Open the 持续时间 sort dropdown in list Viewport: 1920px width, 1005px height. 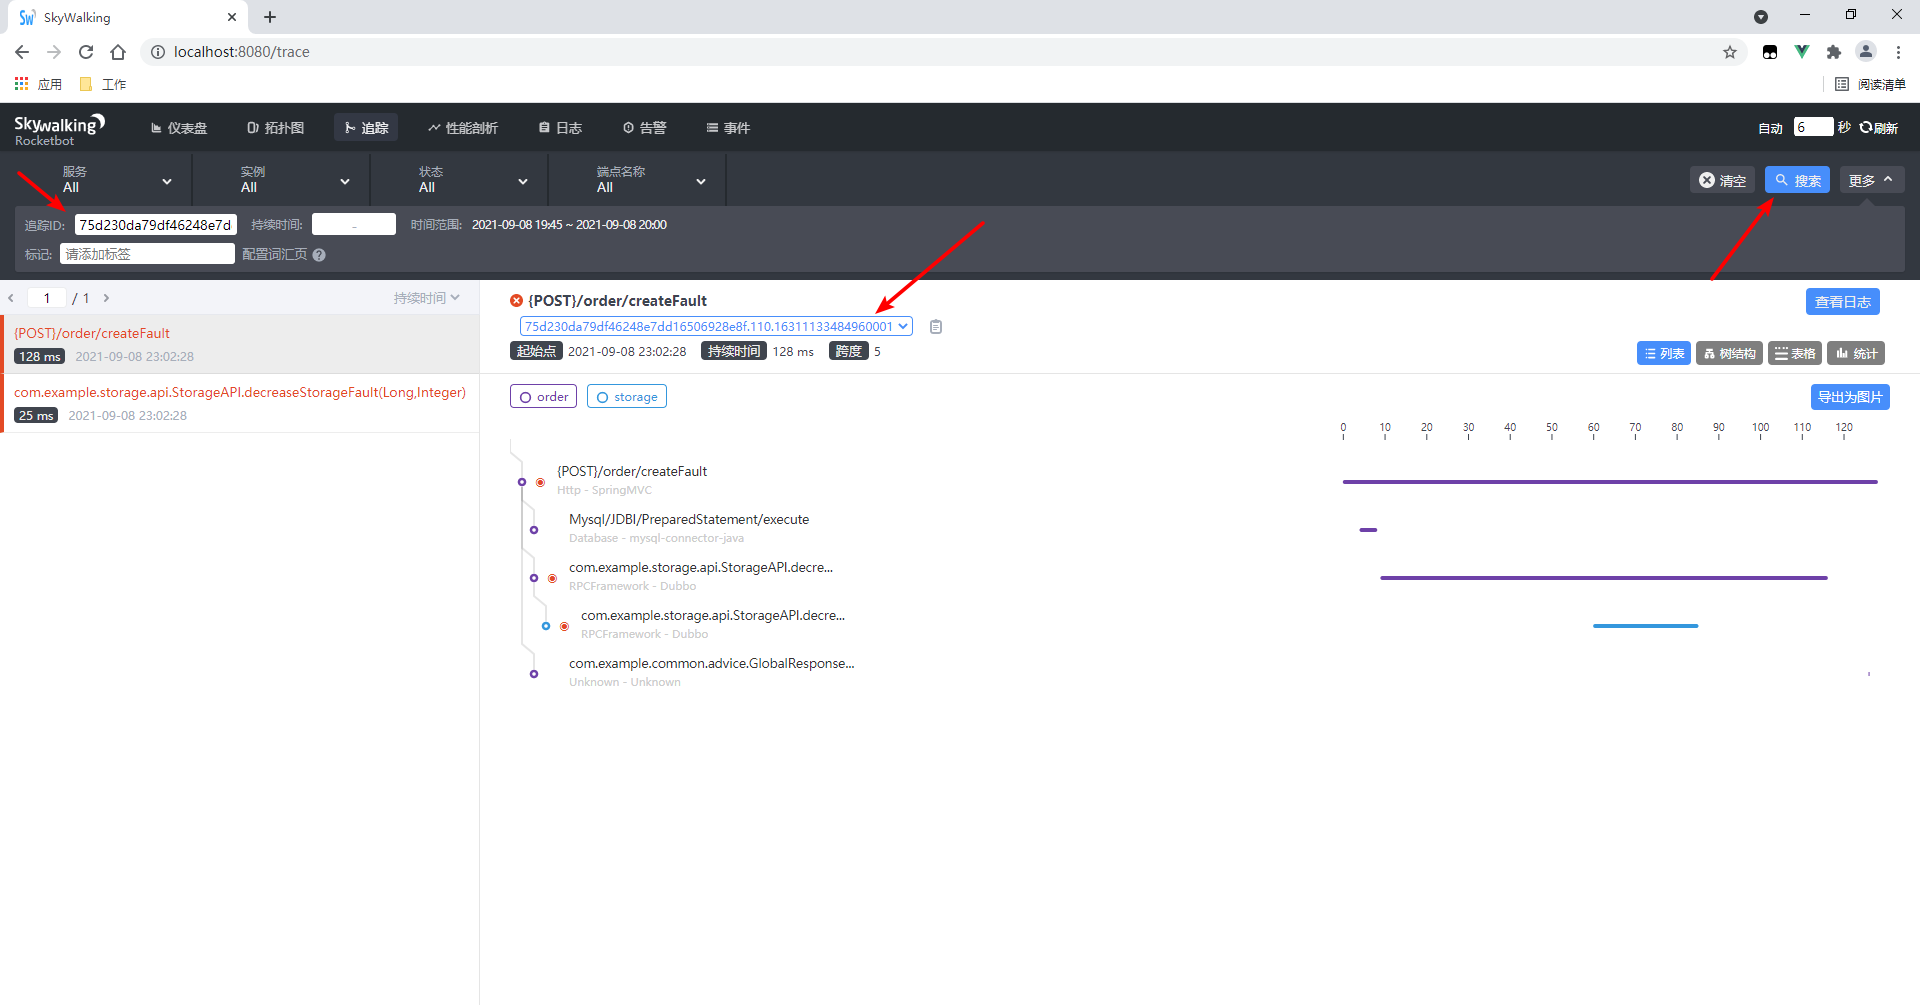click(427, 298)
